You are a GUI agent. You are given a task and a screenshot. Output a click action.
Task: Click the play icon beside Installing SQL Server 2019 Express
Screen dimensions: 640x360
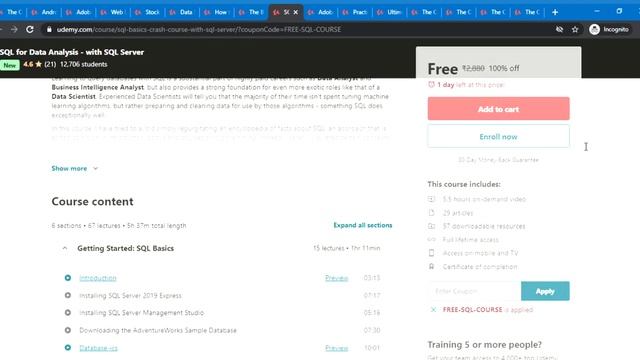(x=68, y=296)
